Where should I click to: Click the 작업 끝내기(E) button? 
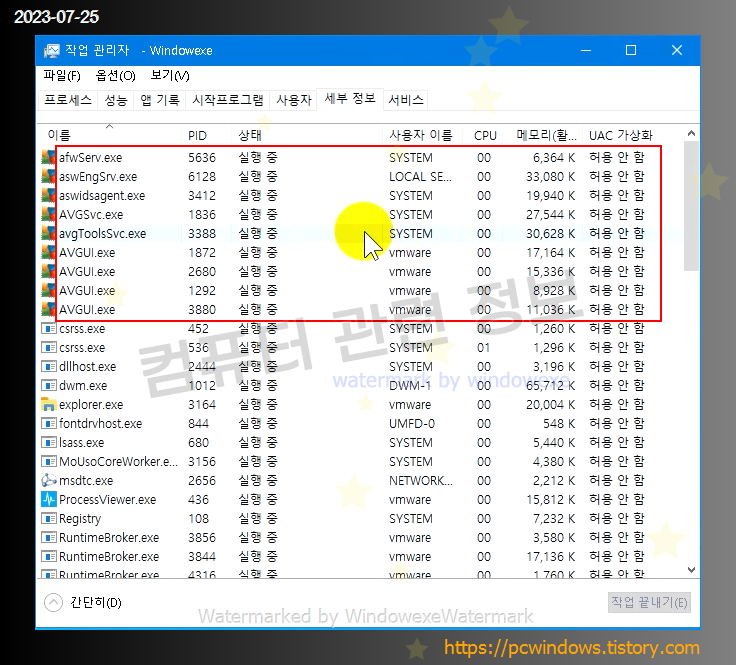[x=649, y=602]
